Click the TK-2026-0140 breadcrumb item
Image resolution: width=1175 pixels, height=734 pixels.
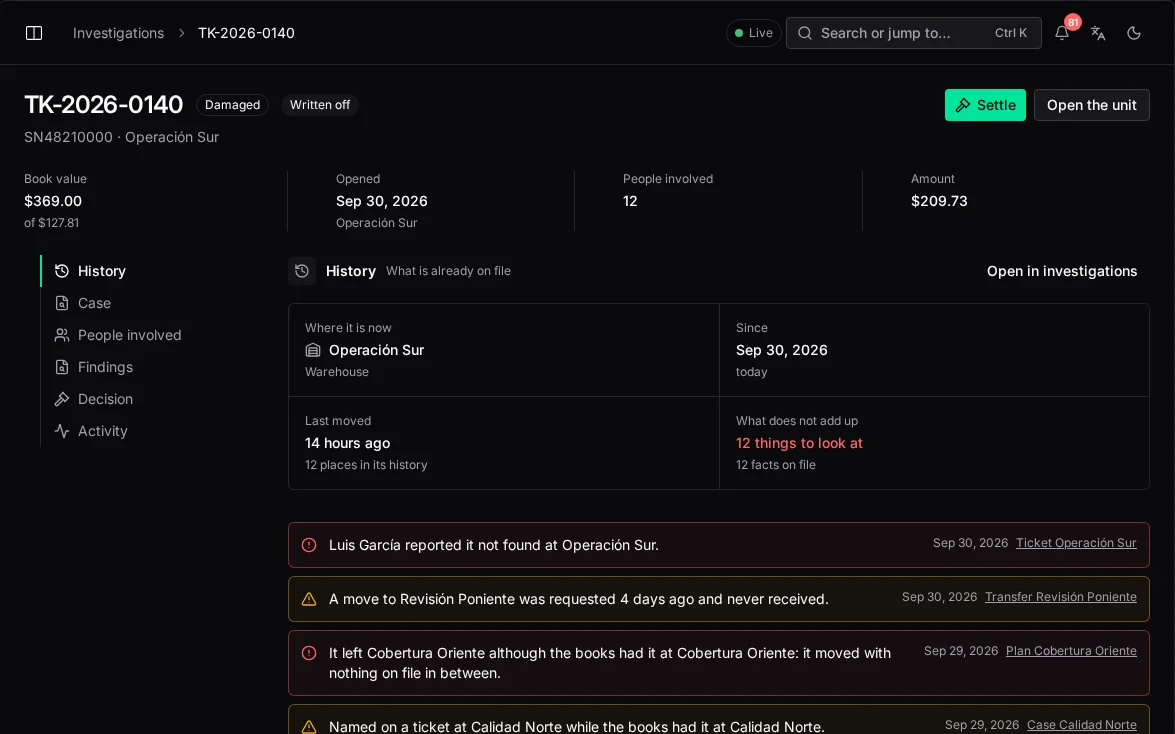tap(247, 33)
